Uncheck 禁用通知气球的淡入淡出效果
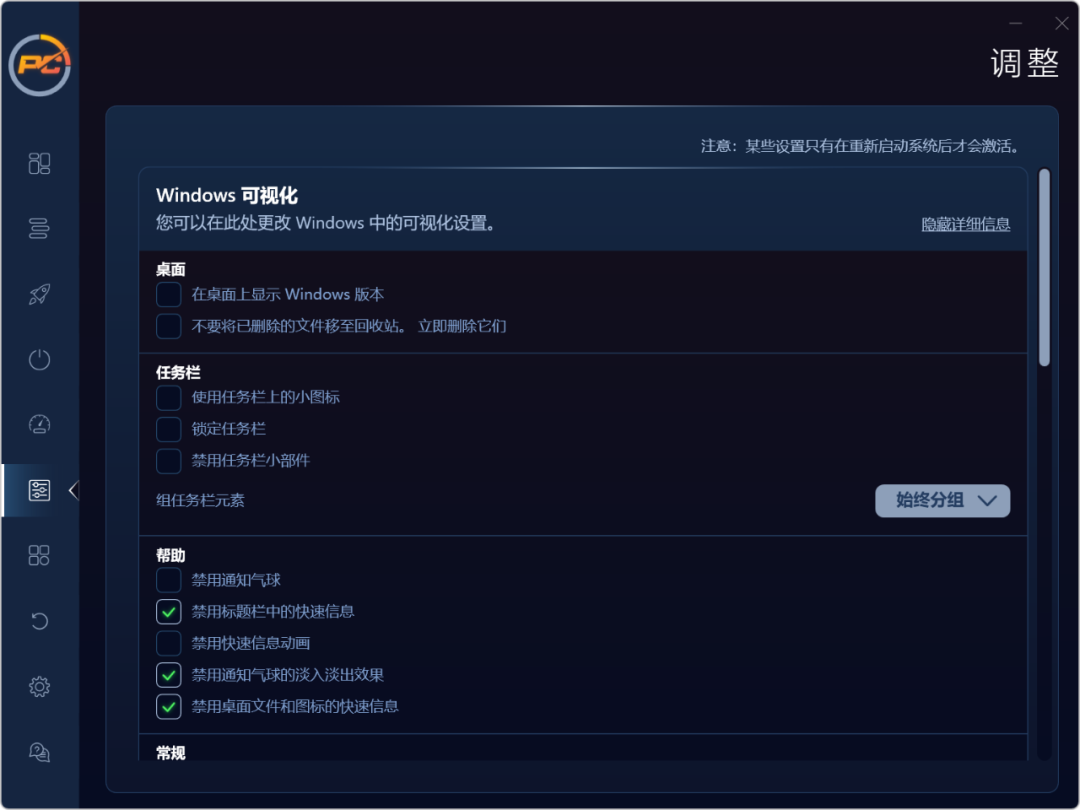This screenshot has height=810, width=1080. [x=169, y=675]
